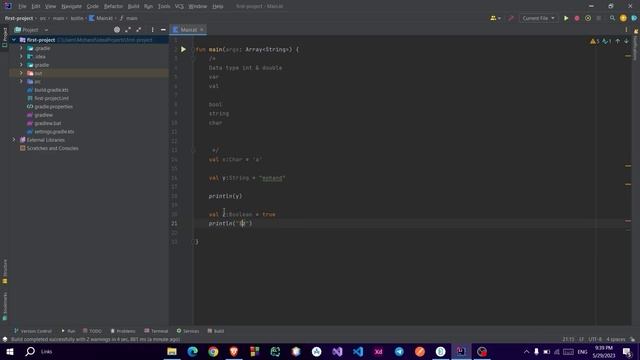Open Chrome from the Windows taskbar
Image resolution: width=640 pixels, height=360 pixels.
(213, 351)
